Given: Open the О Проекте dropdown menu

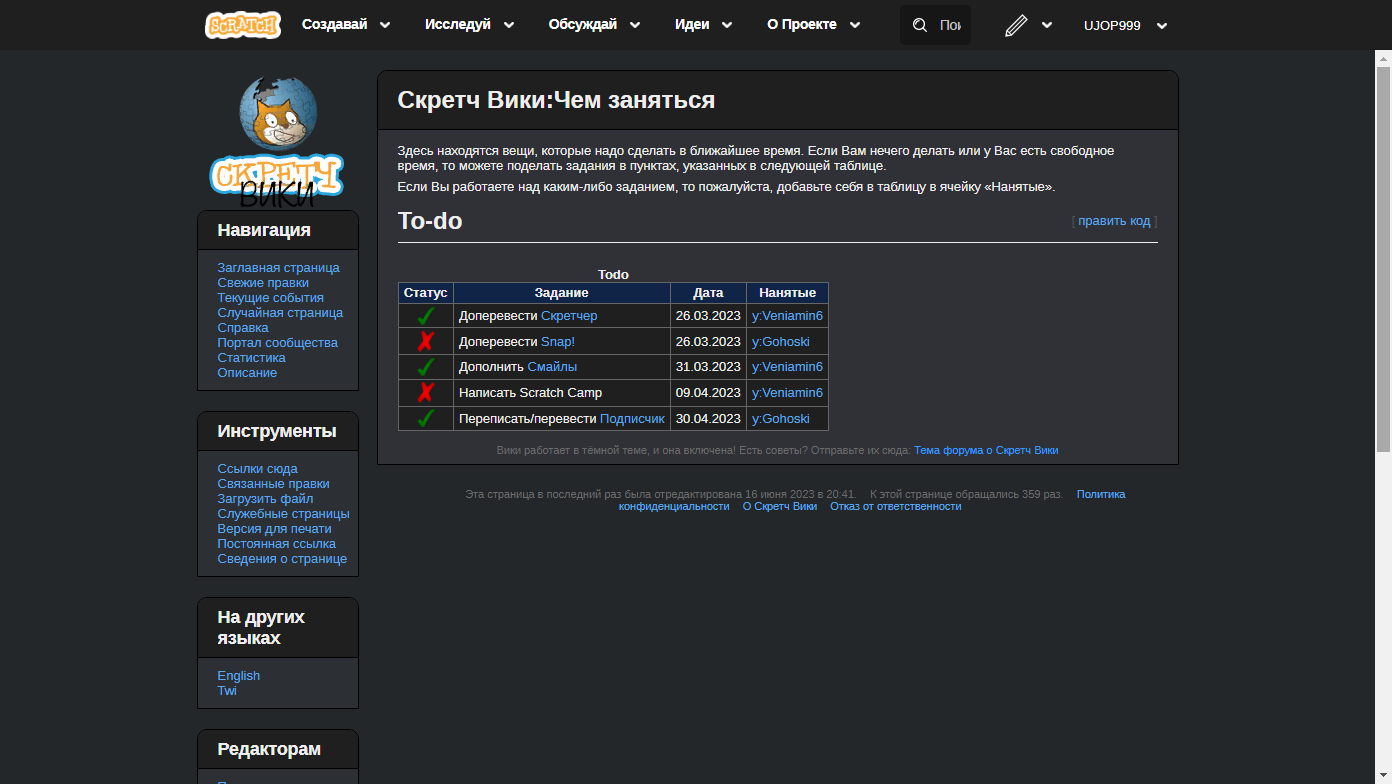Looking at the screenshot, I should tap(814, 25).
